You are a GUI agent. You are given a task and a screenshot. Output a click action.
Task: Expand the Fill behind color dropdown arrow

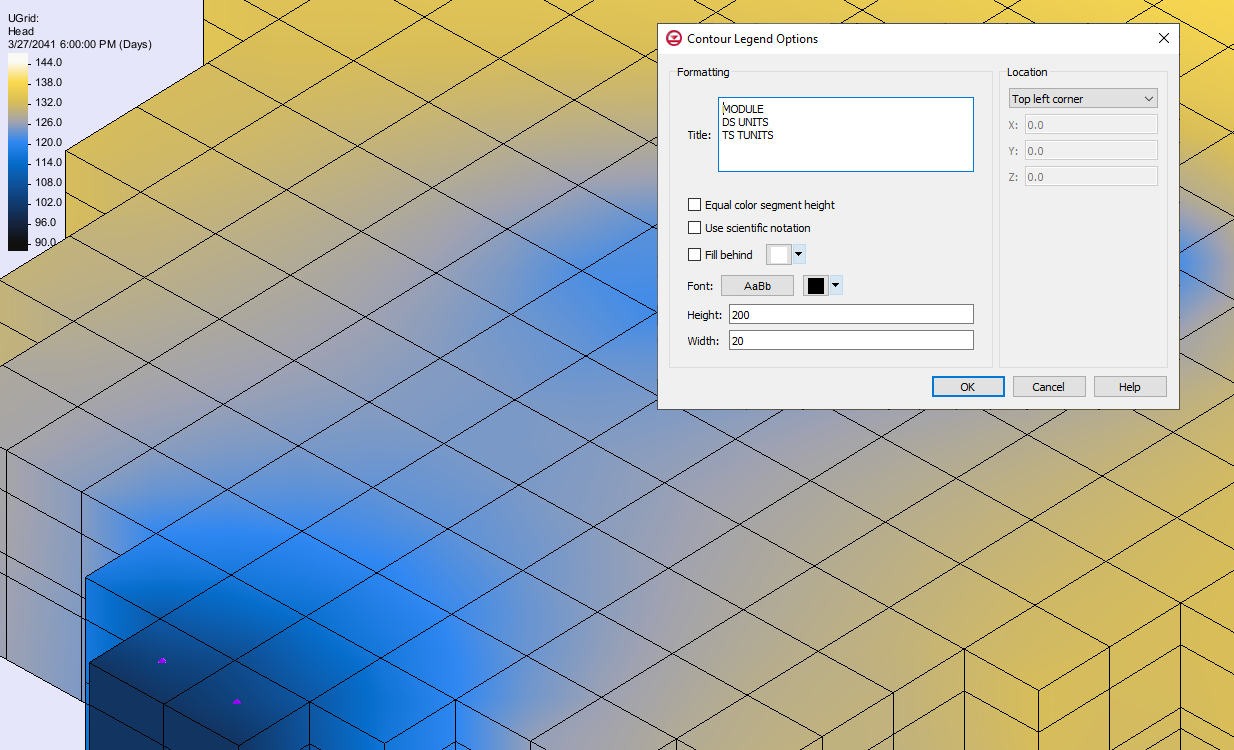pyautogui.click(x=798, y=255)
